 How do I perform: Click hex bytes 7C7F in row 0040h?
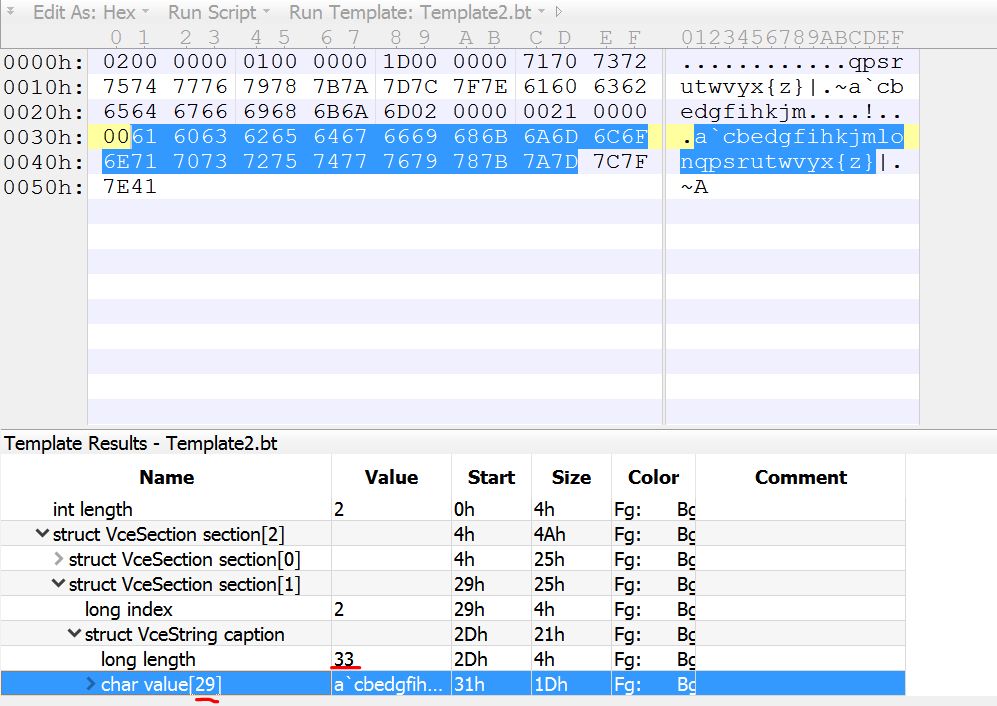tap(619, 162)
